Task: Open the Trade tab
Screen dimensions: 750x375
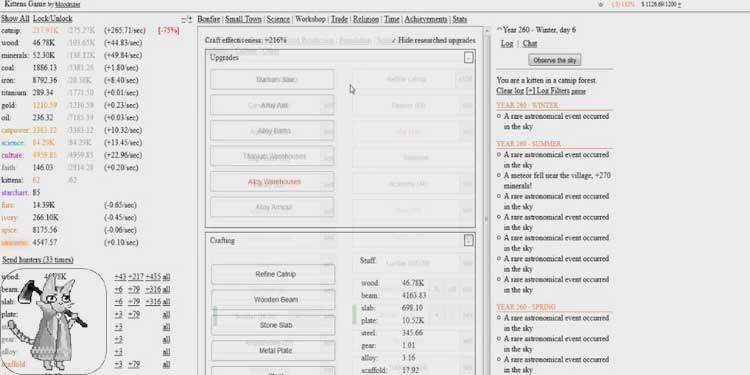Action: point(339,19)
